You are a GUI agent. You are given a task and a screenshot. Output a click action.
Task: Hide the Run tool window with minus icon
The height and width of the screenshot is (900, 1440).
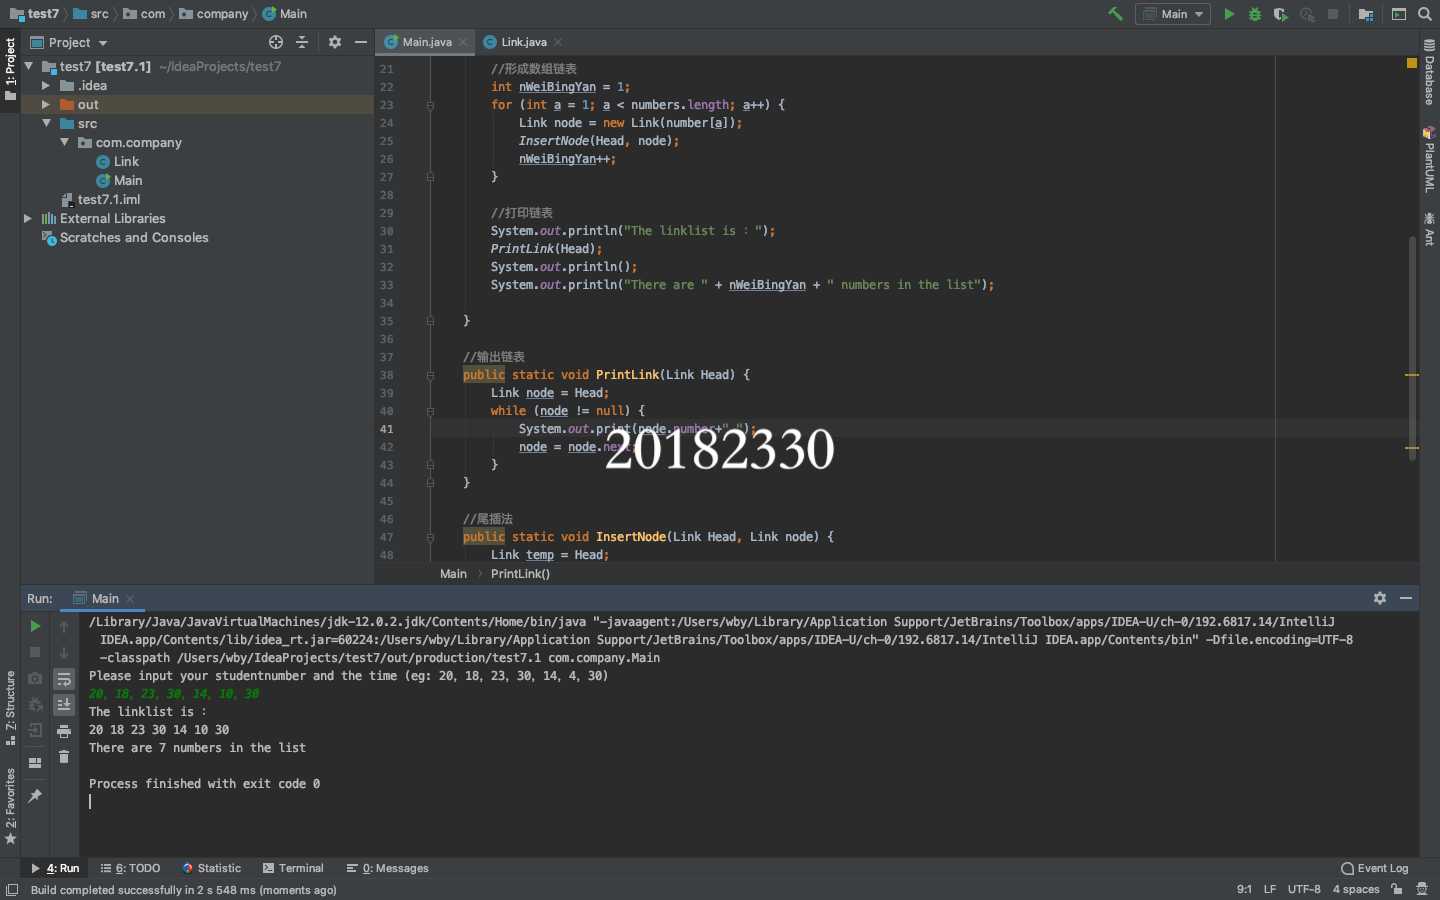pos(1406,598)
